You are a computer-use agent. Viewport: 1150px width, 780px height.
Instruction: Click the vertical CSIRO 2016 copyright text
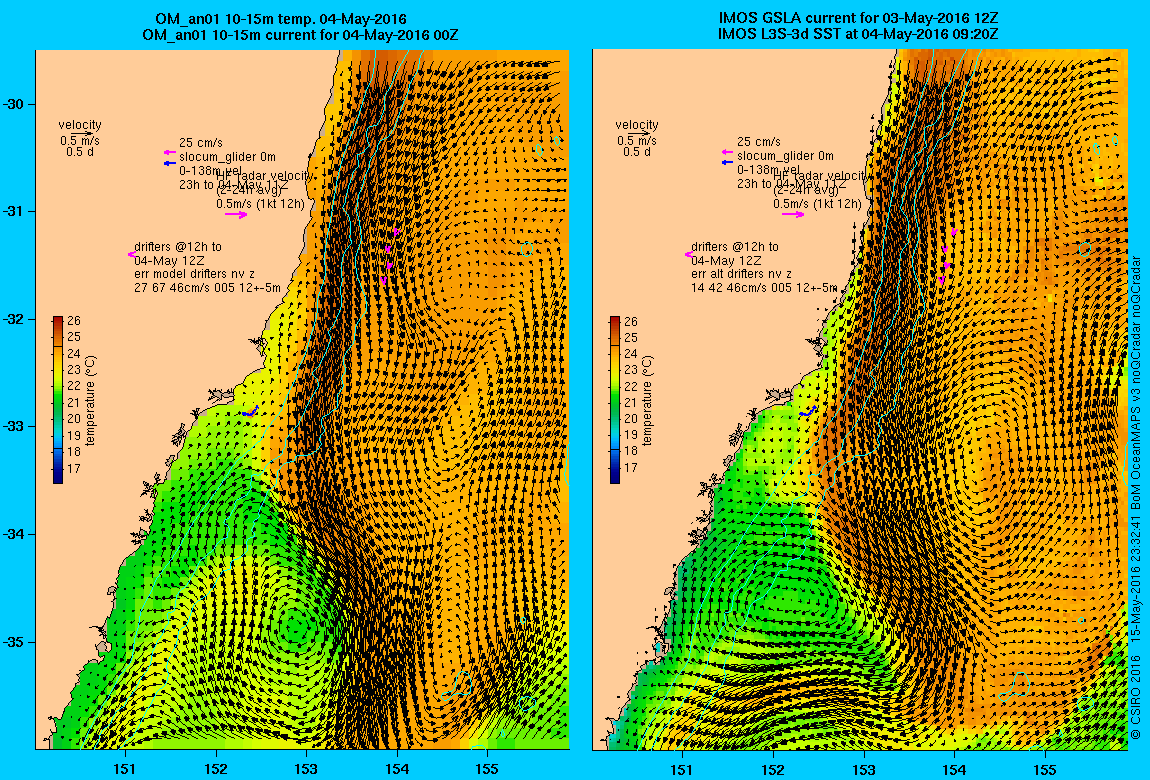(x=1136, y=498)
